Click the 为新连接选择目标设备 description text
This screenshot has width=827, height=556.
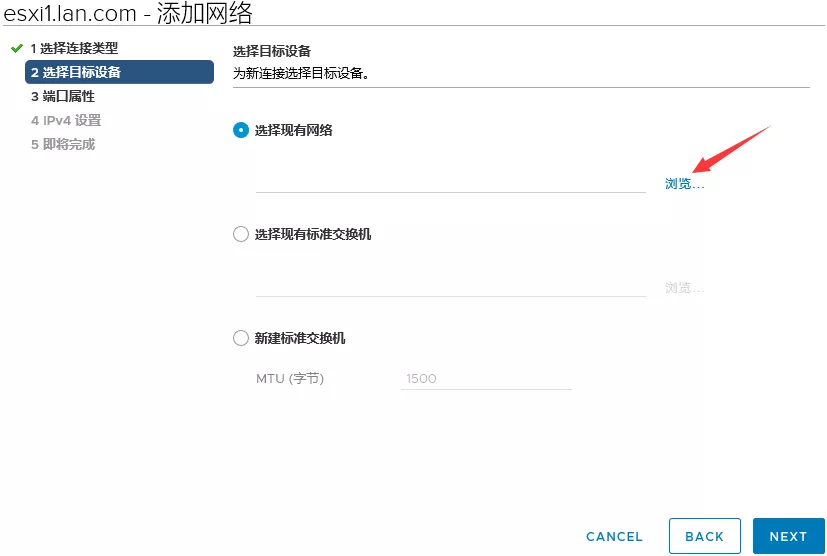301,73
